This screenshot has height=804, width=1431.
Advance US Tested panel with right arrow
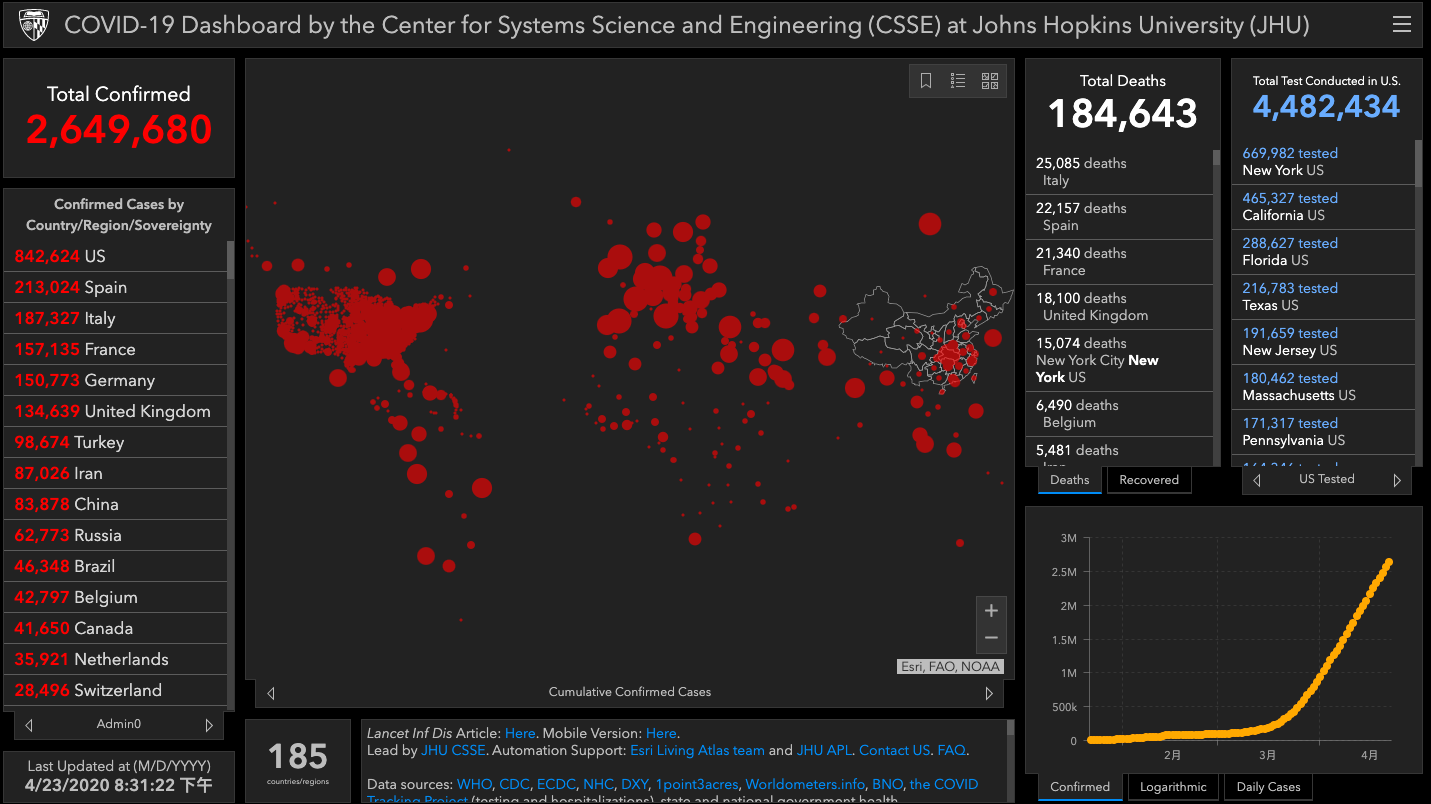click(1397, 480)
